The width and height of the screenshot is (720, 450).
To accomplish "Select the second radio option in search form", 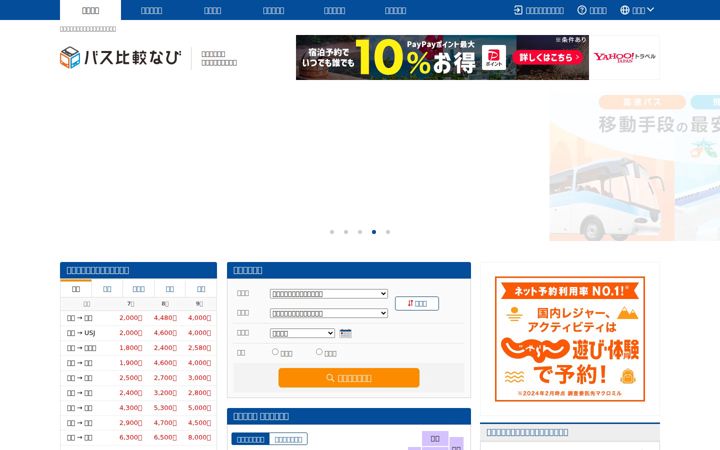I will pyautogui.click(x=319, y=352).
